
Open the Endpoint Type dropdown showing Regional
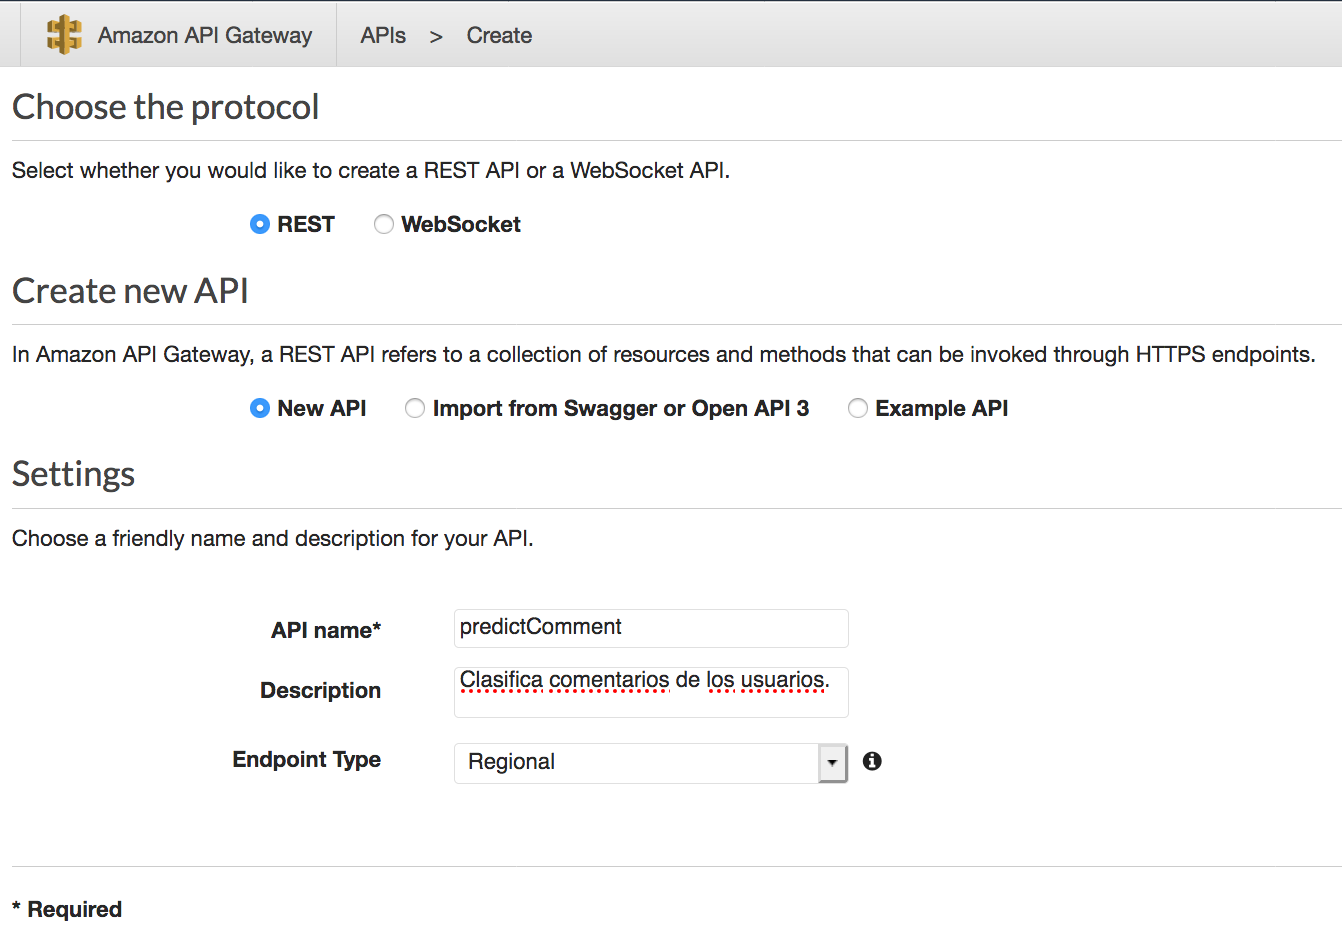(x=651, y=763)
